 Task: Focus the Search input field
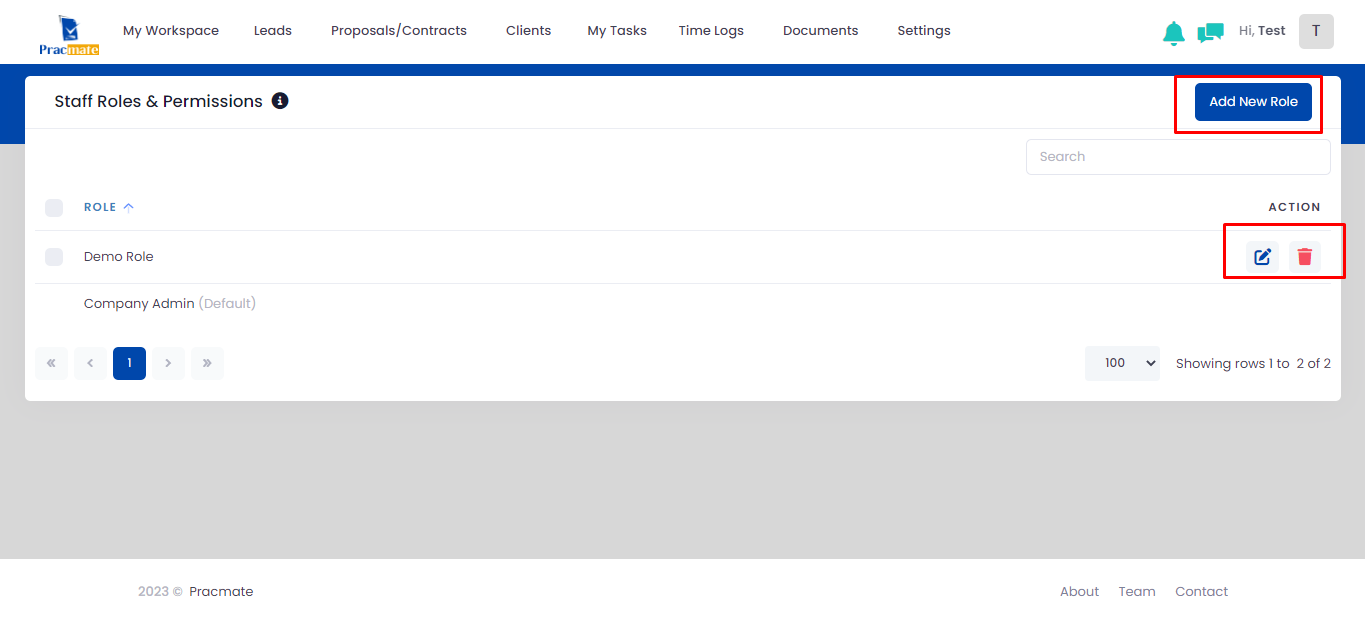(x=1178, y=157)
